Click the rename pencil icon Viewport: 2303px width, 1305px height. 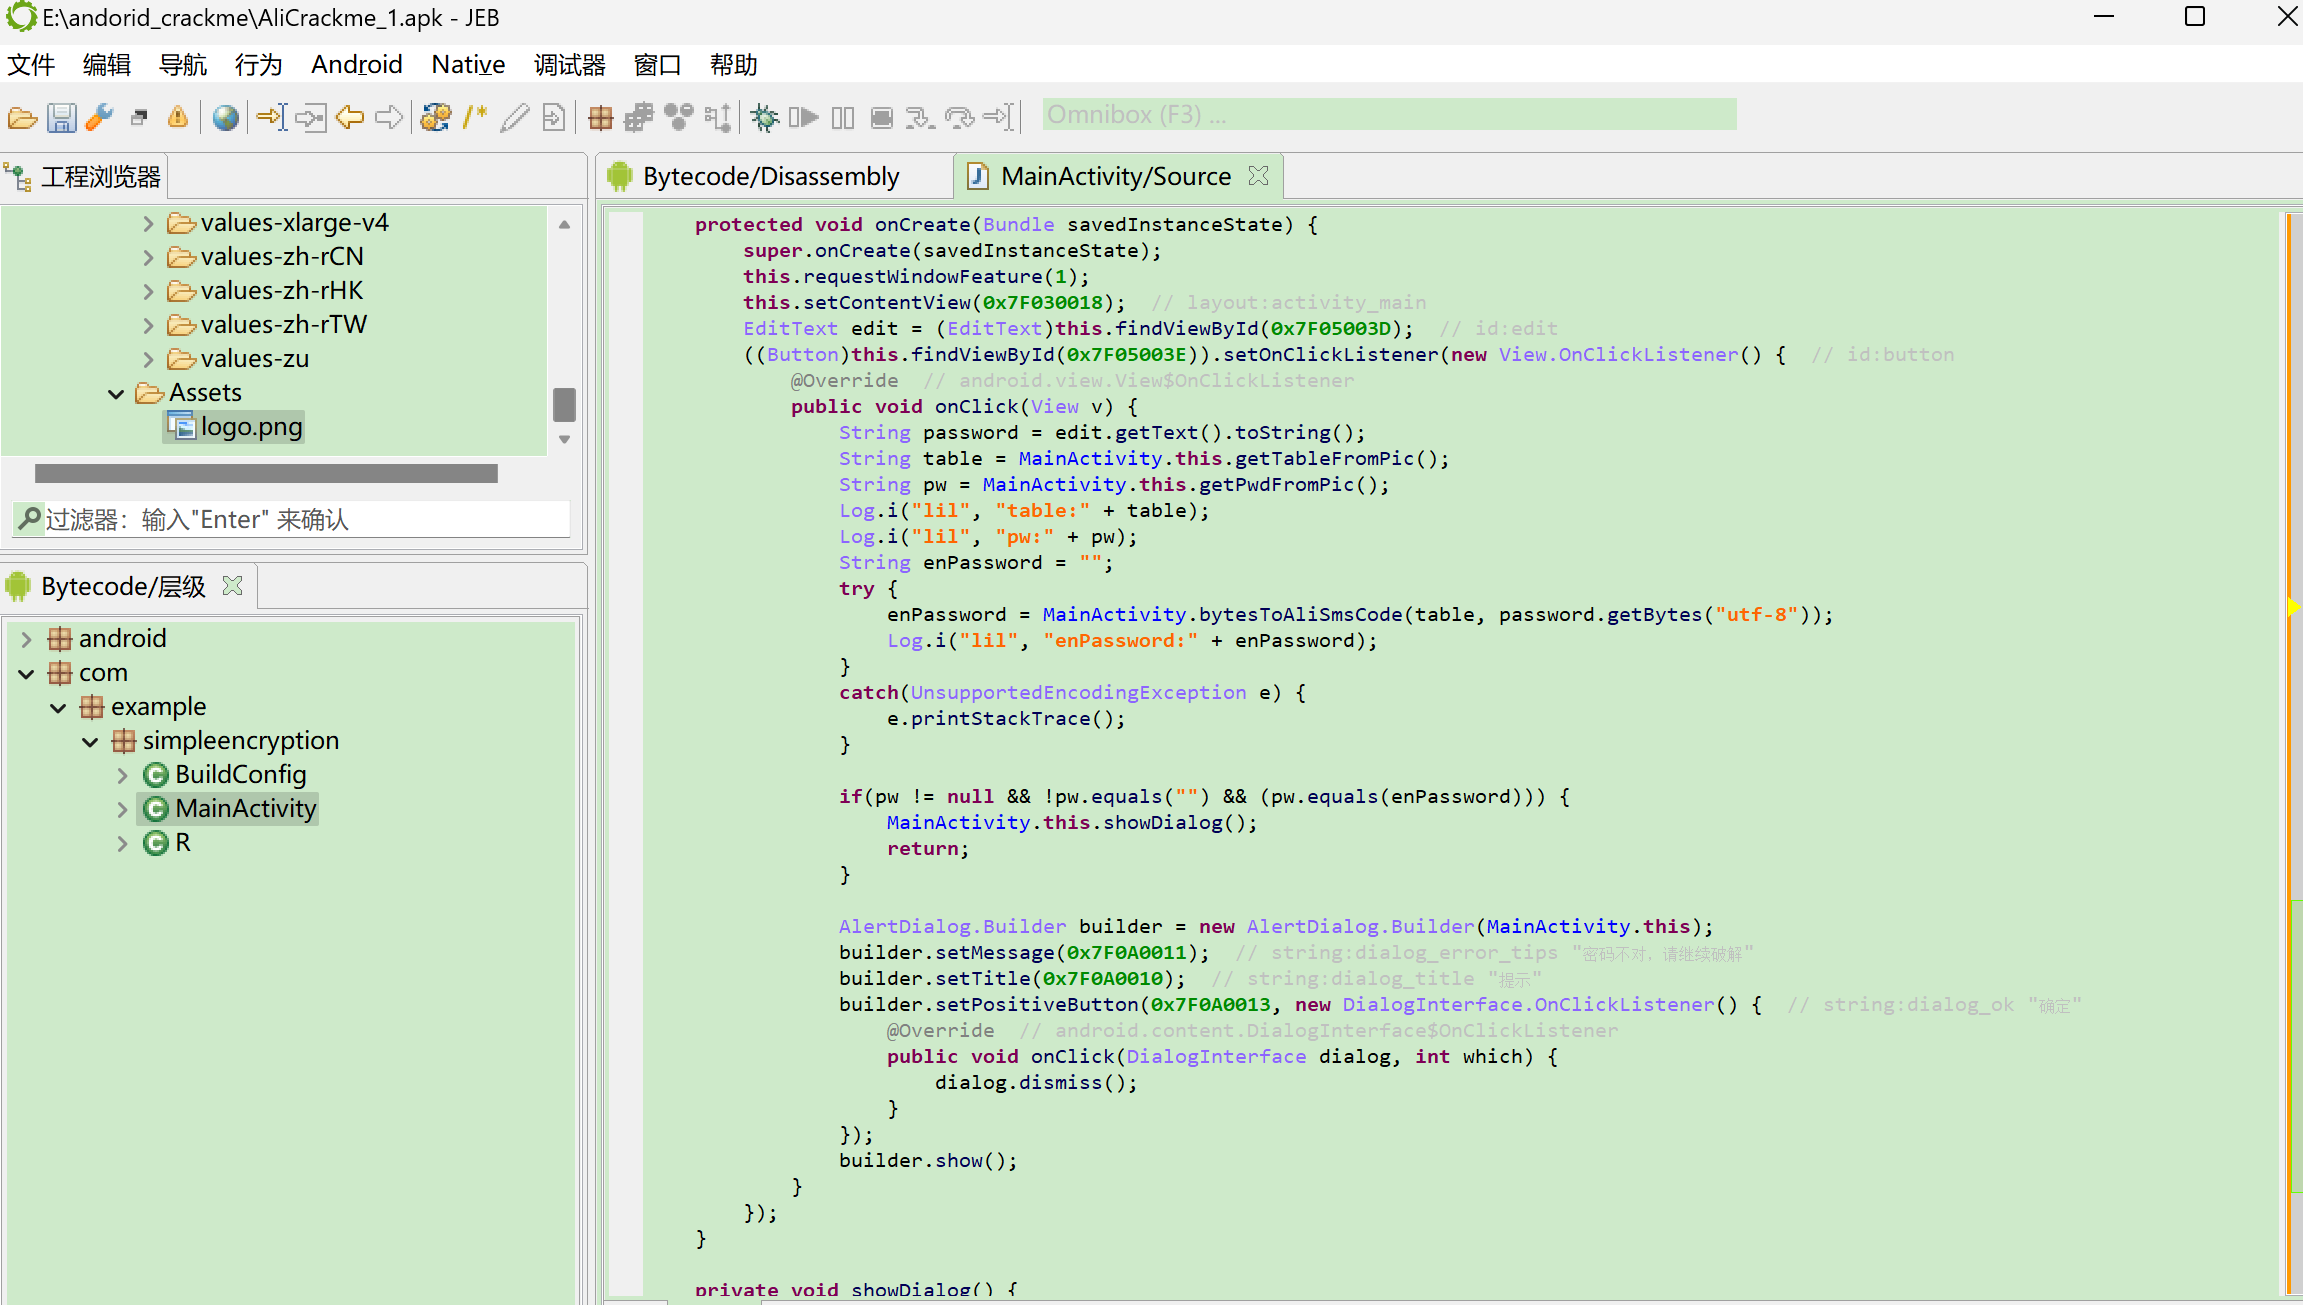515,118
